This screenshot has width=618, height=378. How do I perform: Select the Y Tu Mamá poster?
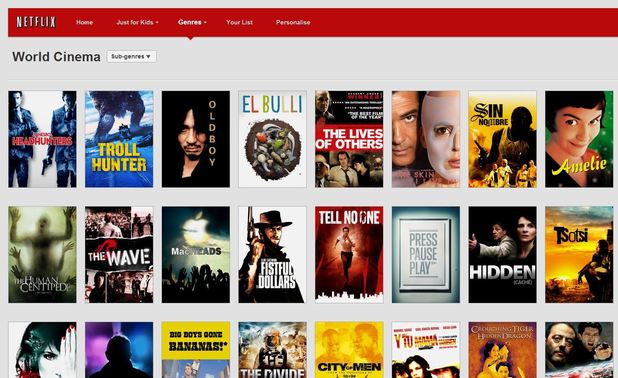(426, 350)
